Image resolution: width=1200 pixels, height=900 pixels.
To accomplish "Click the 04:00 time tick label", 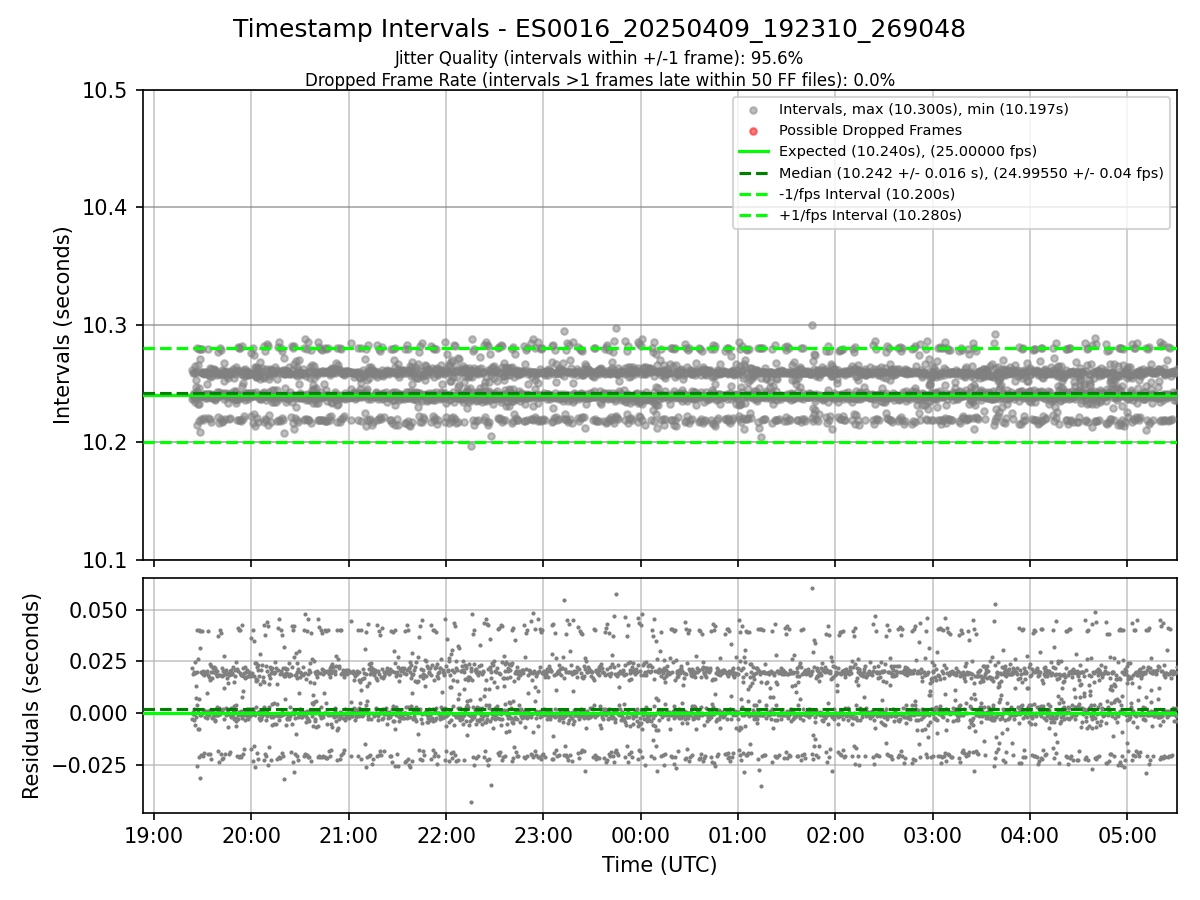I will coord(1030,835).
